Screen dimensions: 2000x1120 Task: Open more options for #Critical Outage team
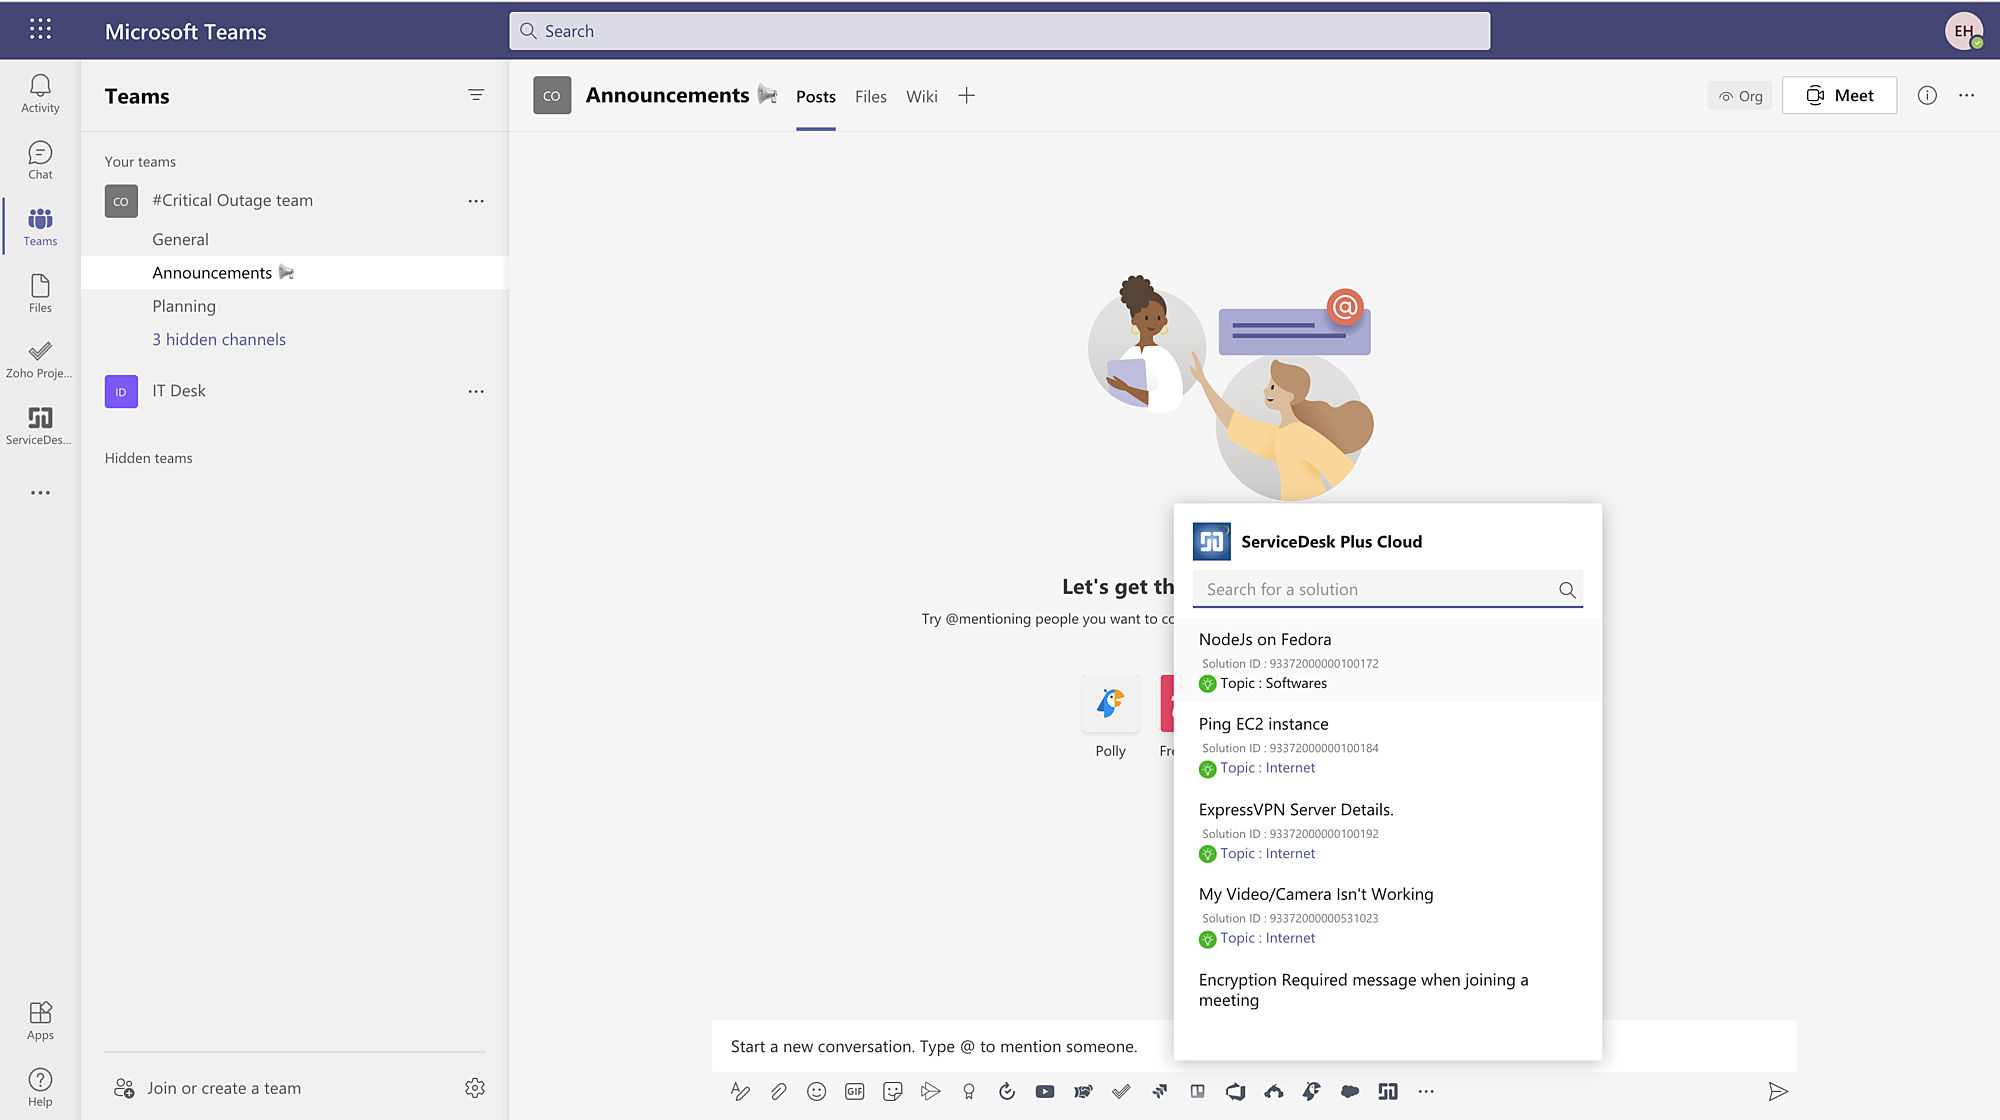point(476,201)
